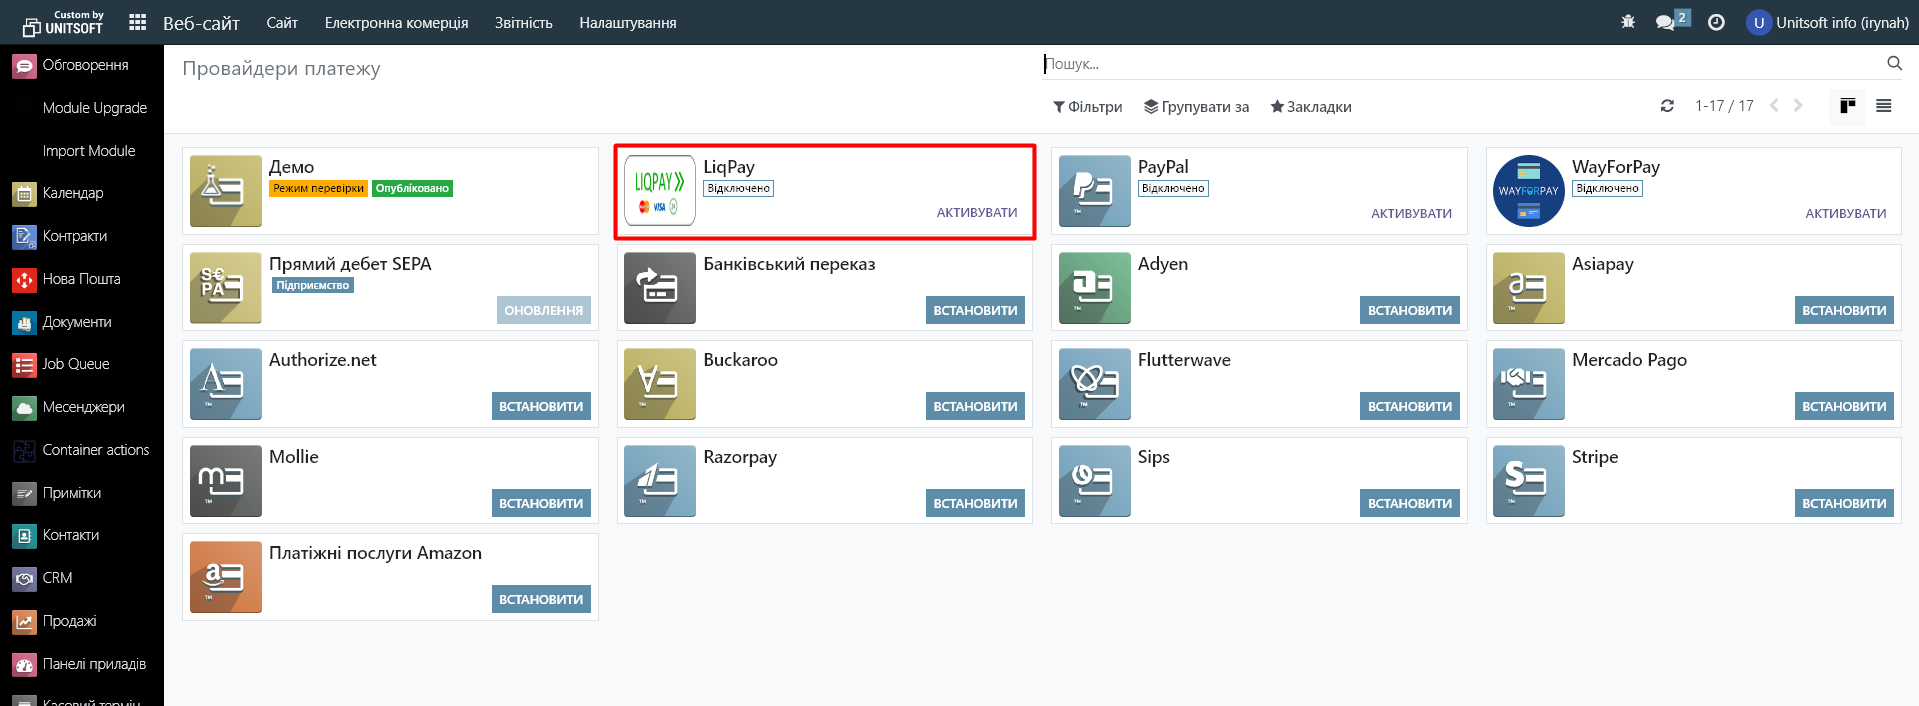The height and width of the screenshot is (706, 1919).
Task: Click the refresh list icon
Action: (x=1667, y=106)
